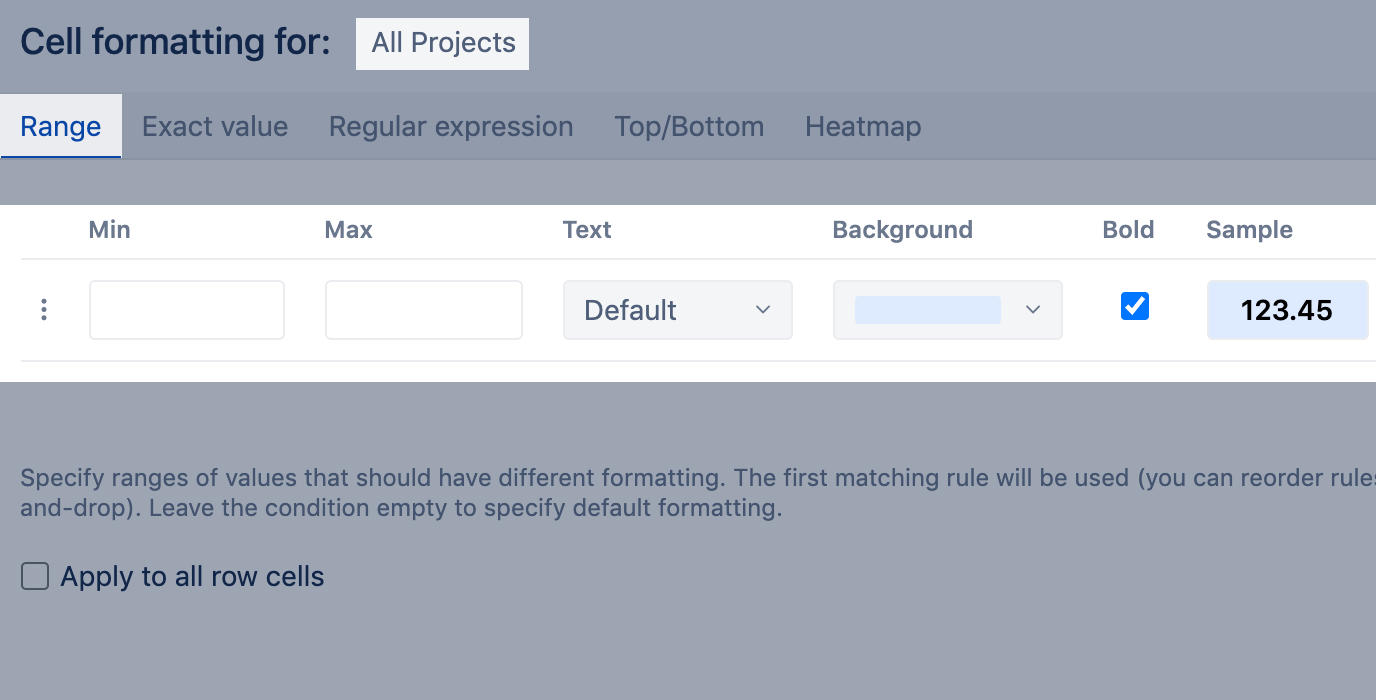Focus the Max value input field
Screen dimensions: 1376x700
click(424, 310)
